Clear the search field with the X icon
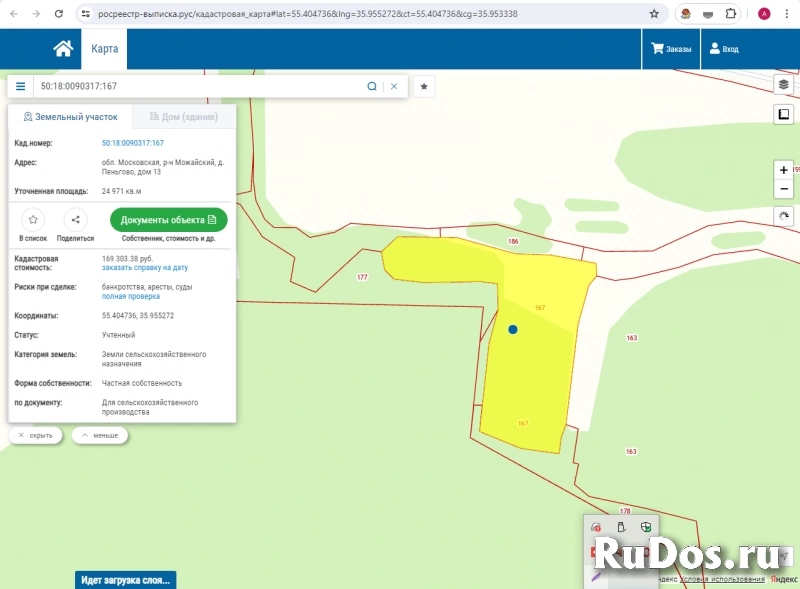 click(x=394, y=87)
